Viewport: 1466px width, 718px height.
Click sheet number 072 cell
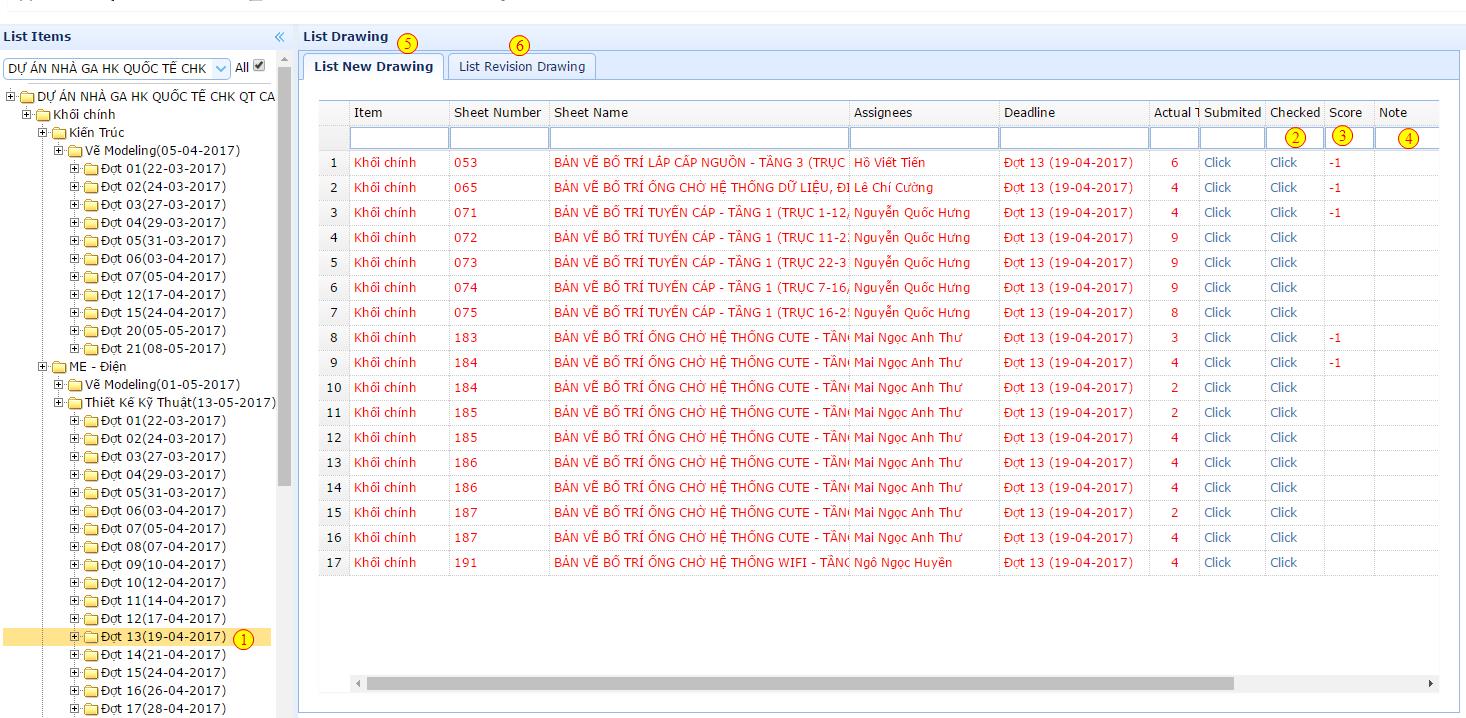[x=499, y=238]
